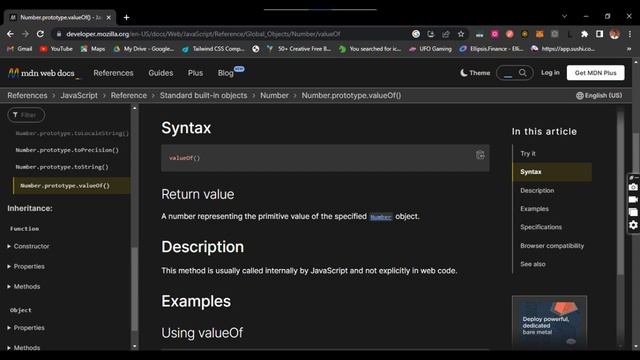Viewport: 640px width, 360px height.
Task: Open the Blog nav item
Action: (226, 73)
